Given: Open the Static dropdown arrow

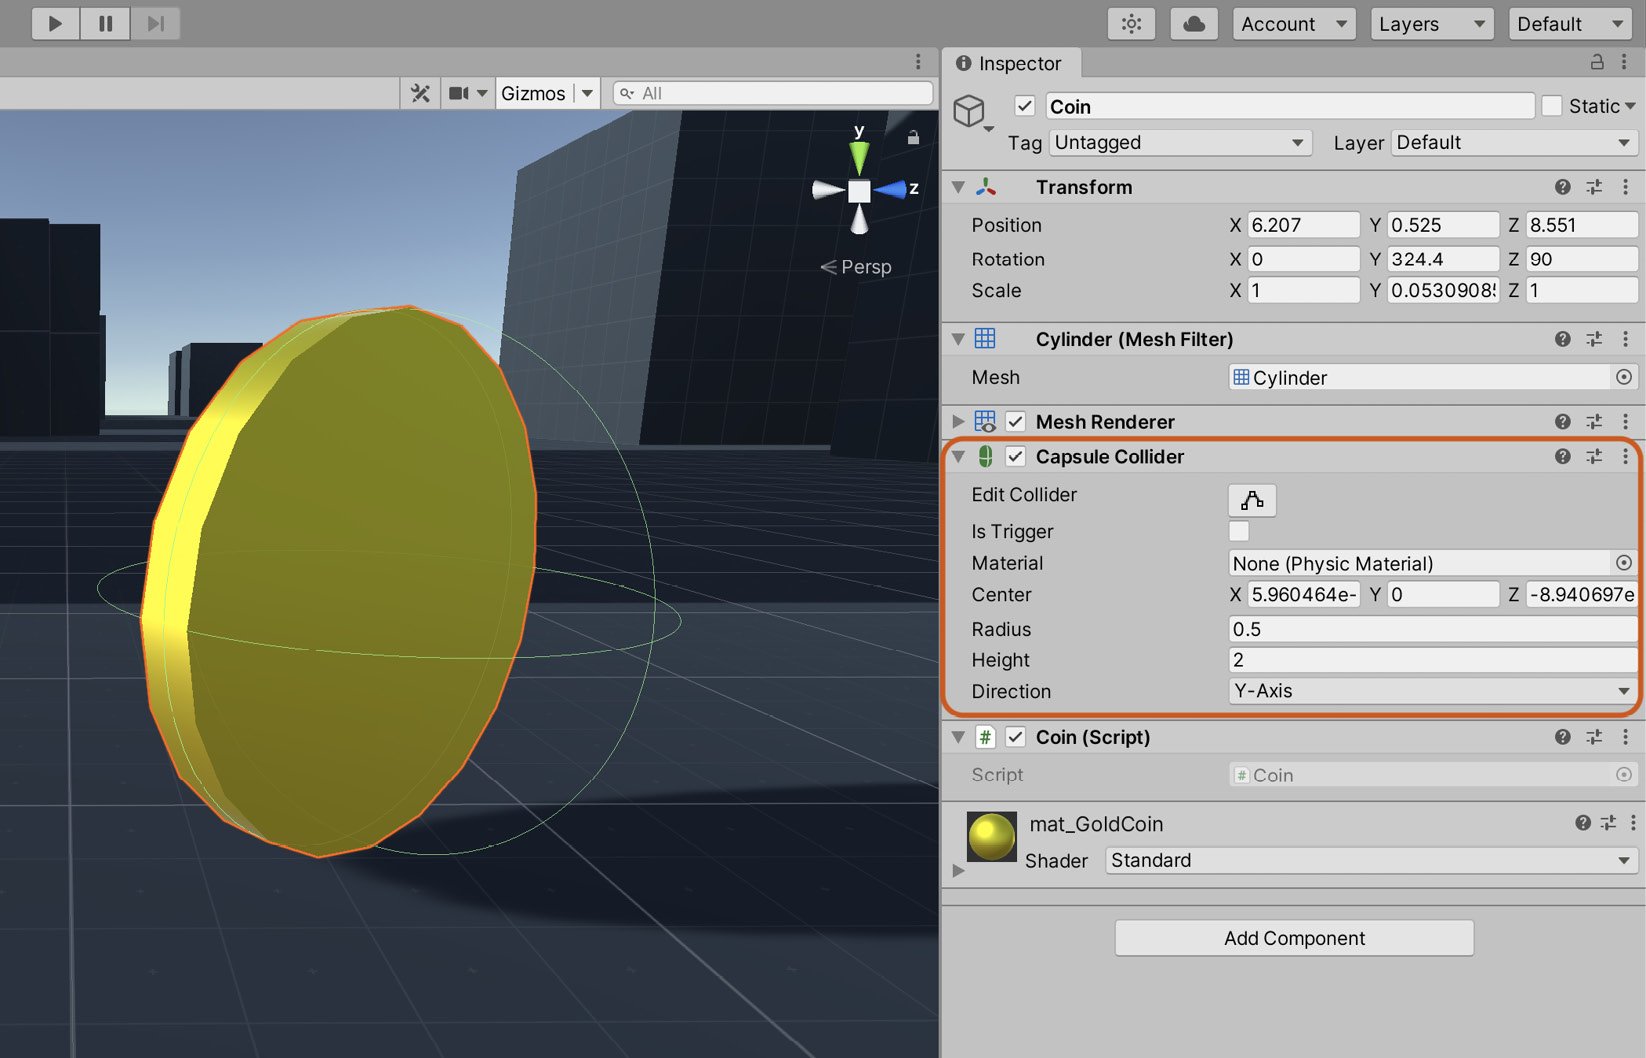Looking at the screenshot, I should [1630, 106].
